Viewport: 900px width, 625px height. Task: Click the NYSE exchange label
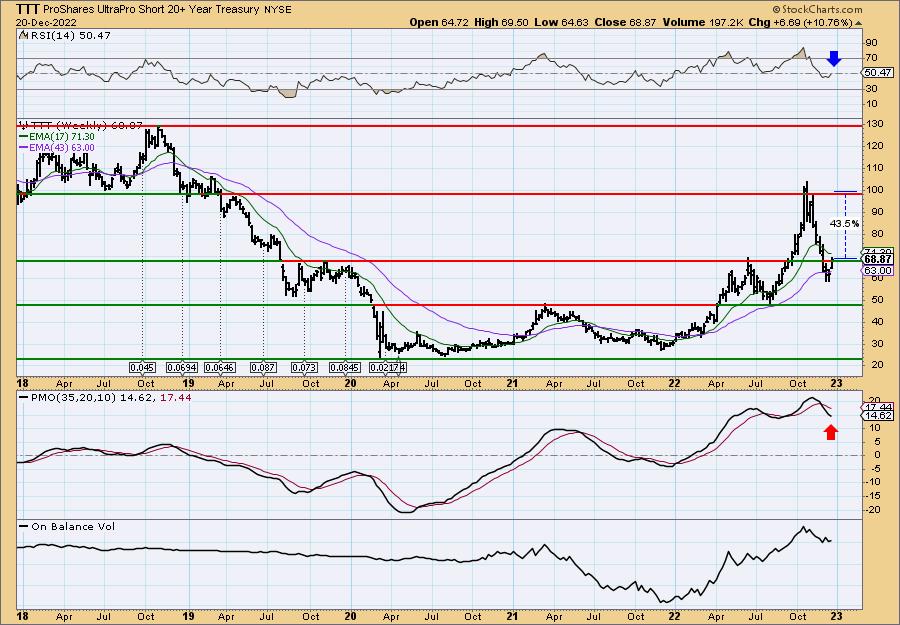point(277,10)
